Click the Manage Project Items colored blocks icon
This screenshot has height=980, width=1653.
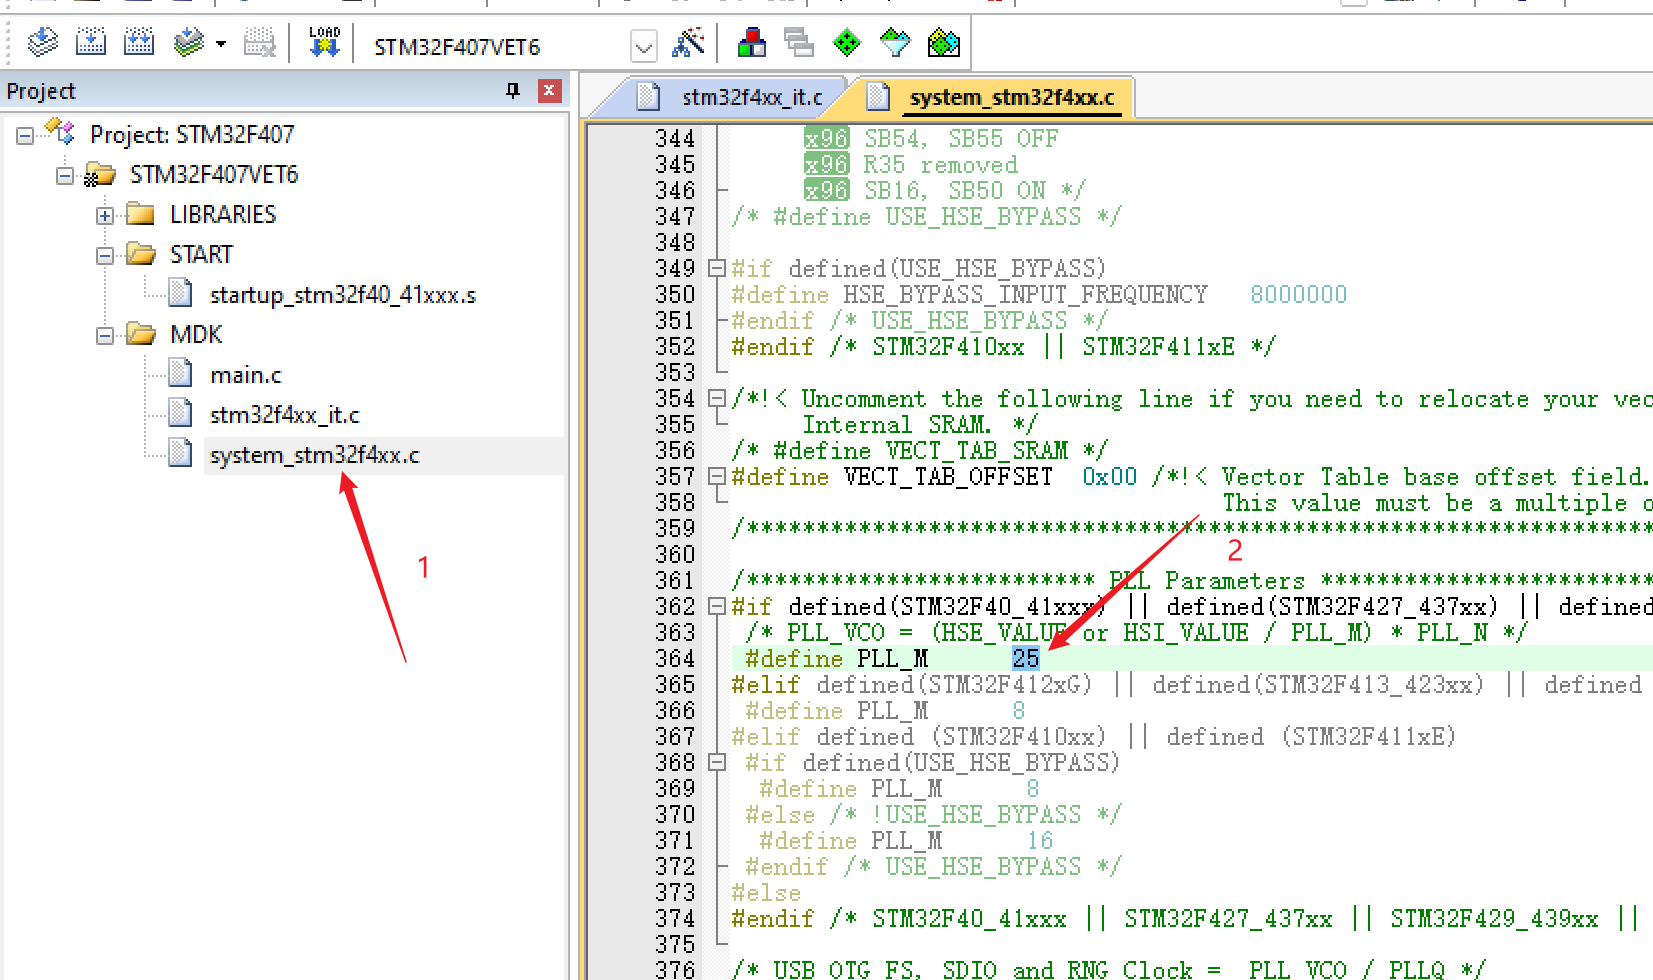pos(752,43)
